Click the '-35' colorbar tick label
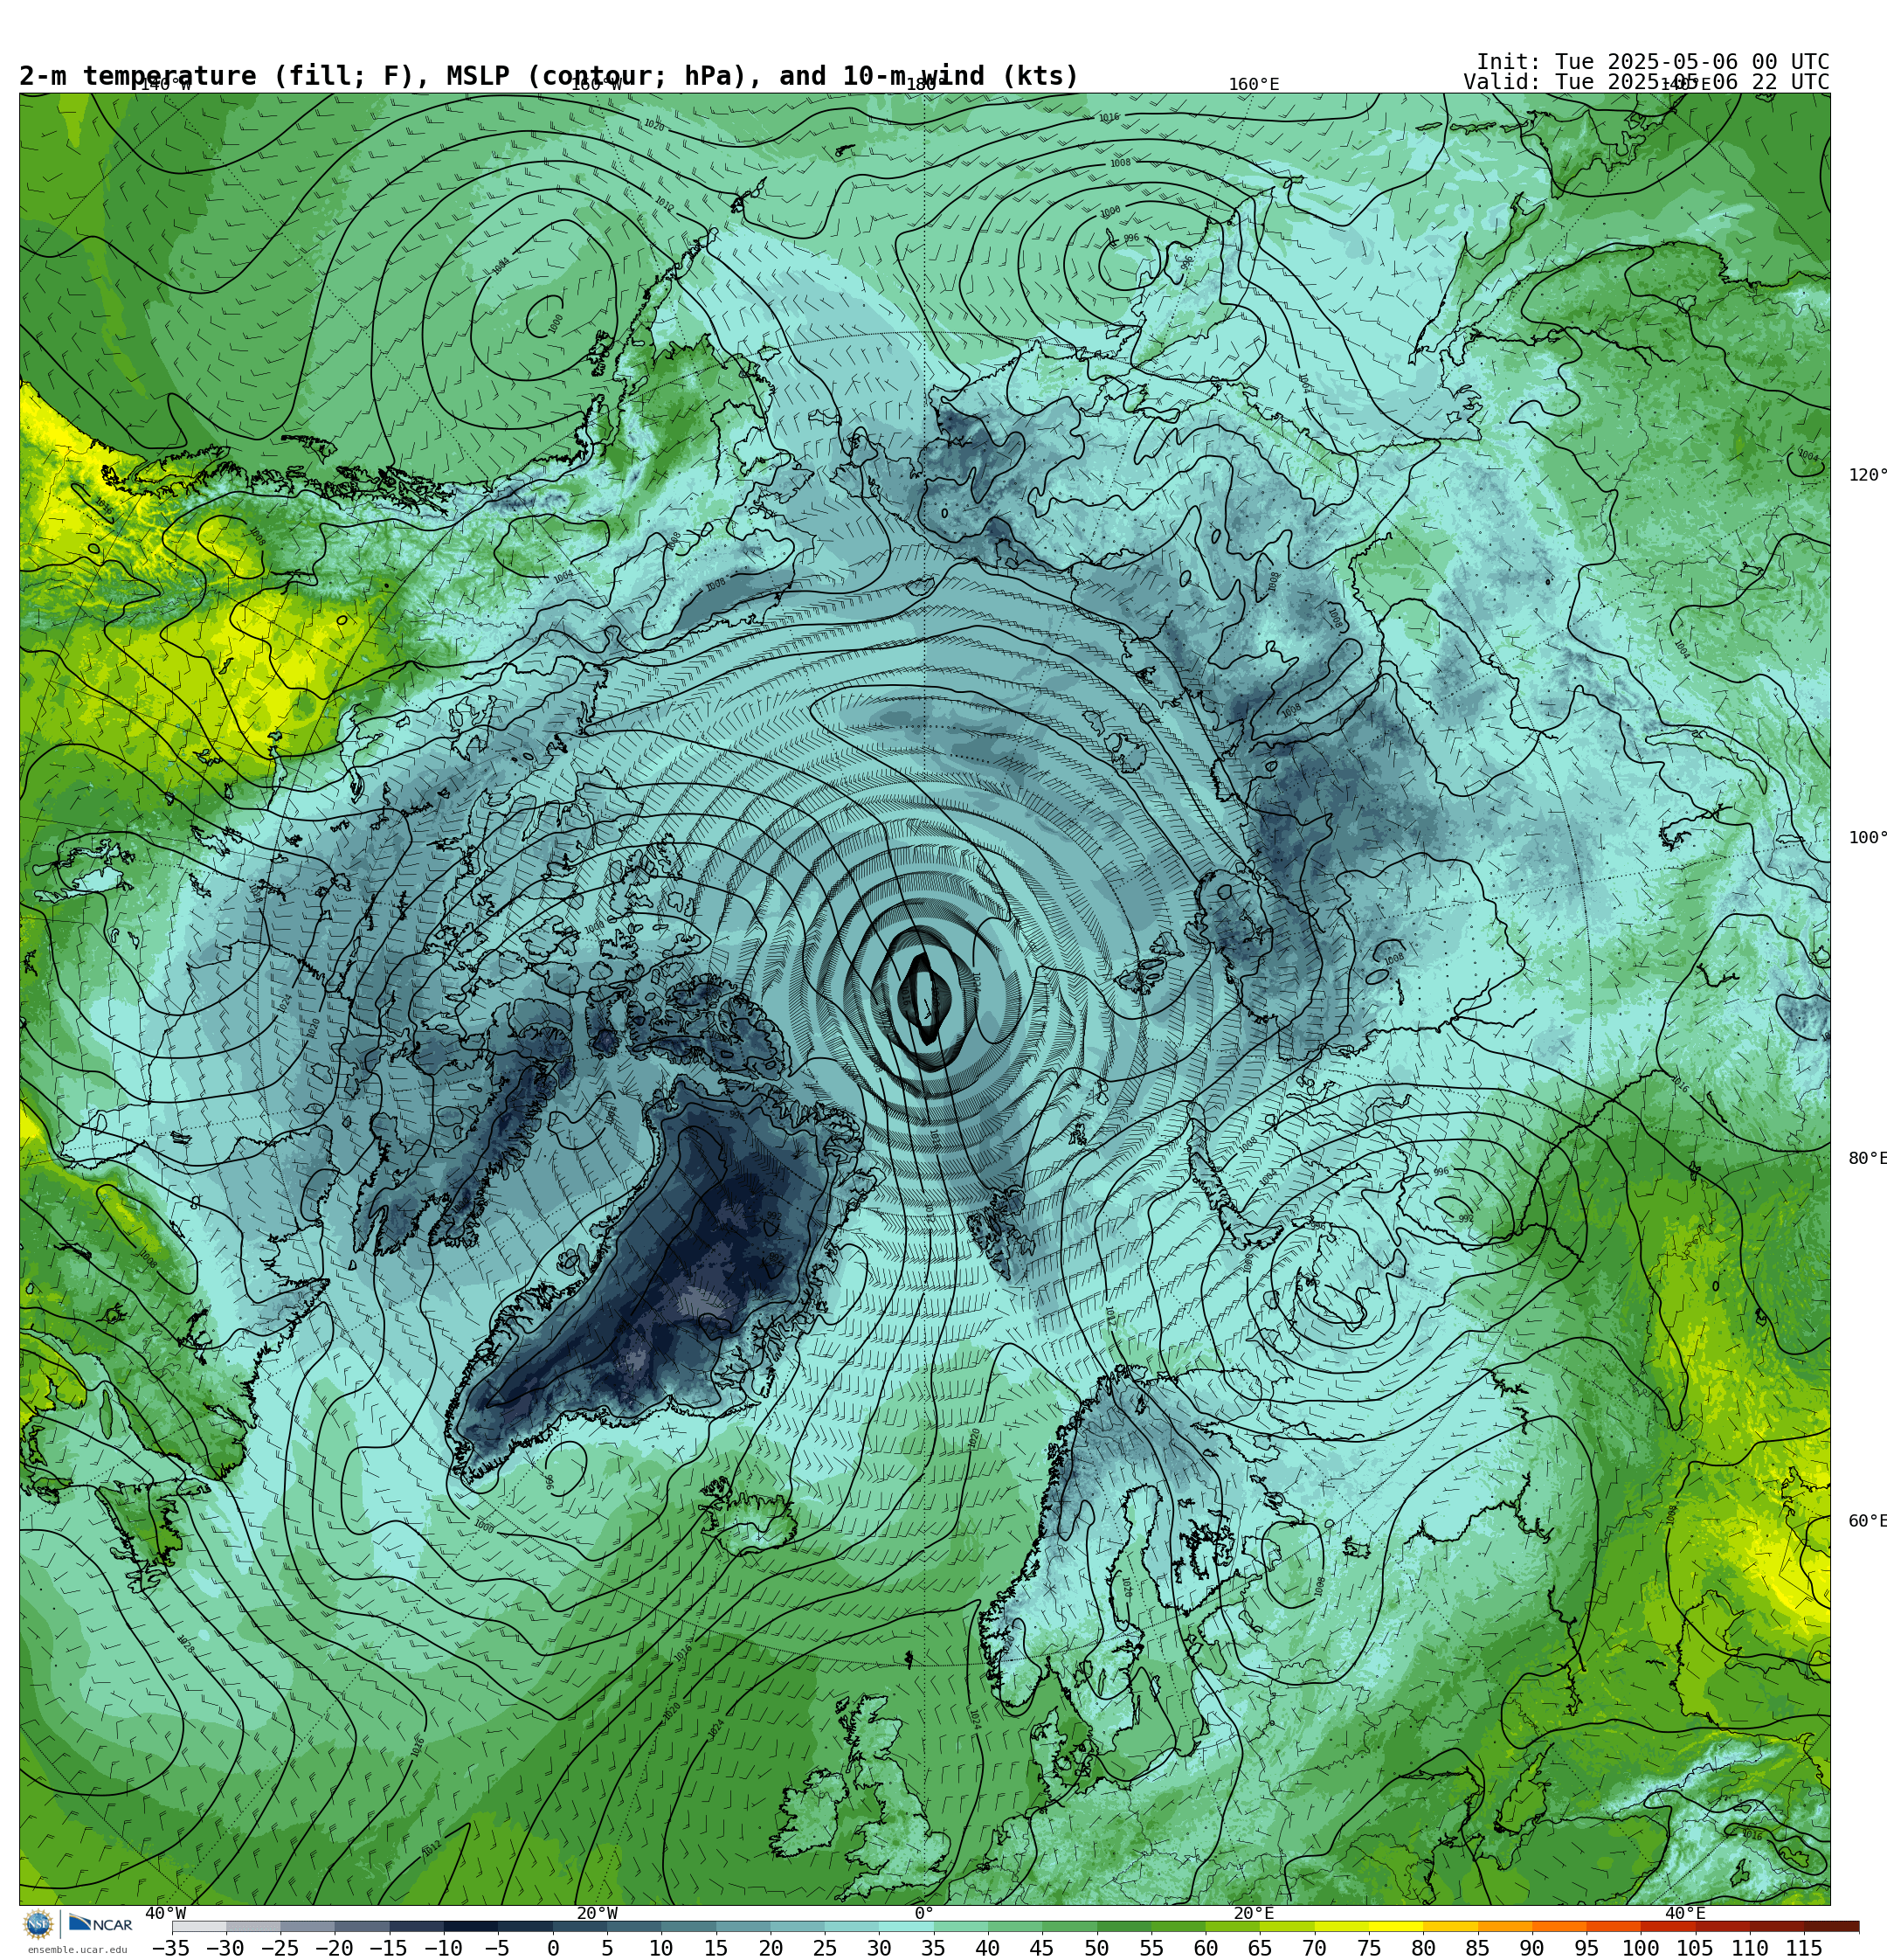This screenshot has height=1960, width=1887. click(171, 1948)
